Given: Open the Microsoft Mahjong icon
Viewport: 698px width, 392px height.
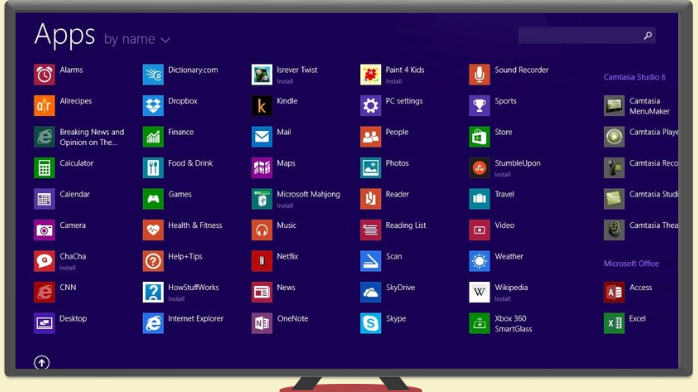Looking at the screenshot, I should 262,199.
